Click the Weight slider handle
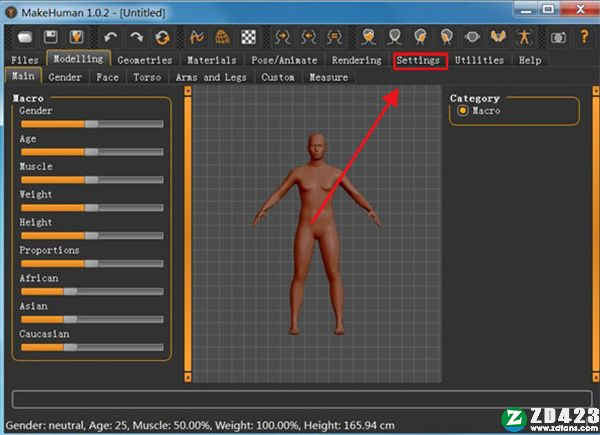Viewport: 600px width, 435px height. pos(91,208)
